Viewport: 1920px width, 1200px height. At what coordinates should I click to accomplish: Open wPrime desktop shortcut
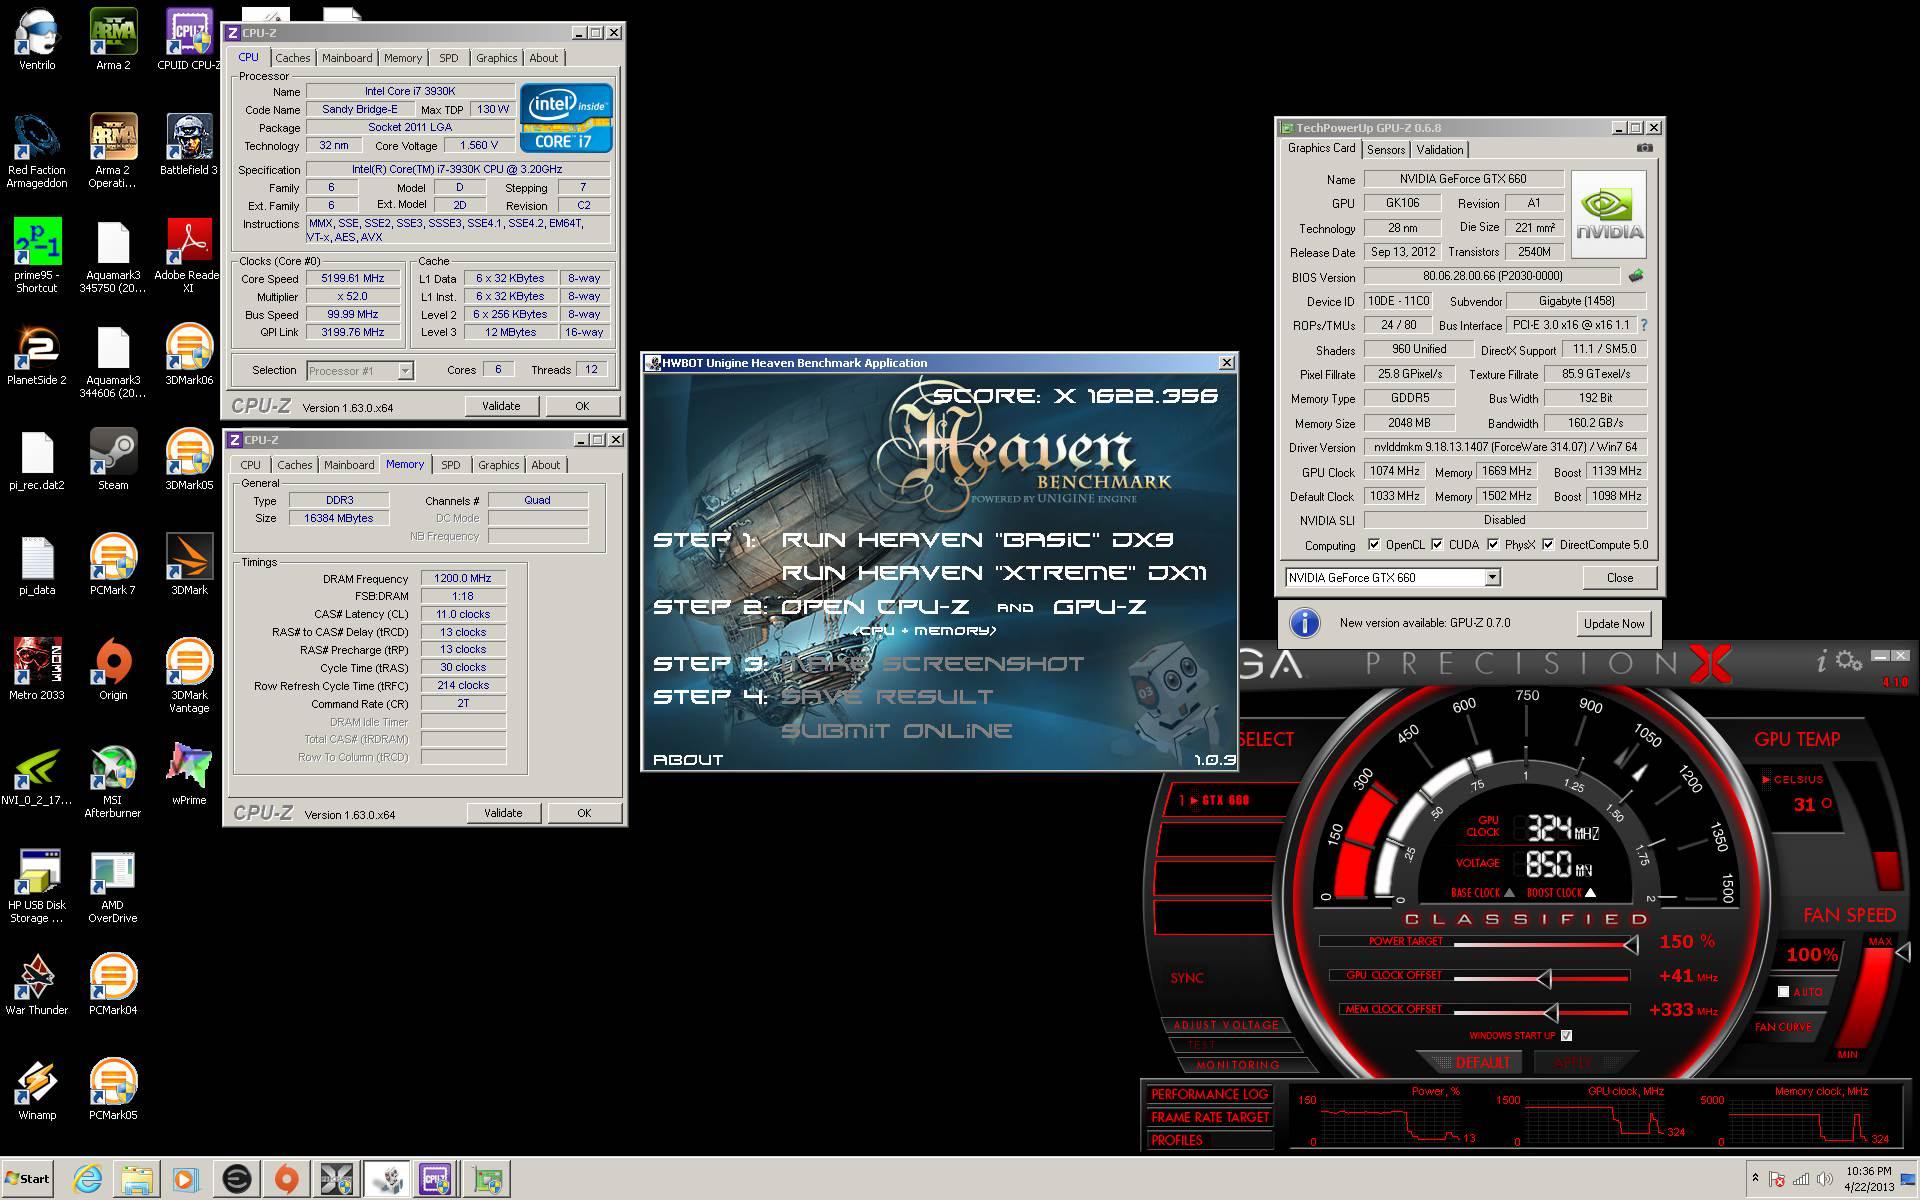click(x=189, y=775)
